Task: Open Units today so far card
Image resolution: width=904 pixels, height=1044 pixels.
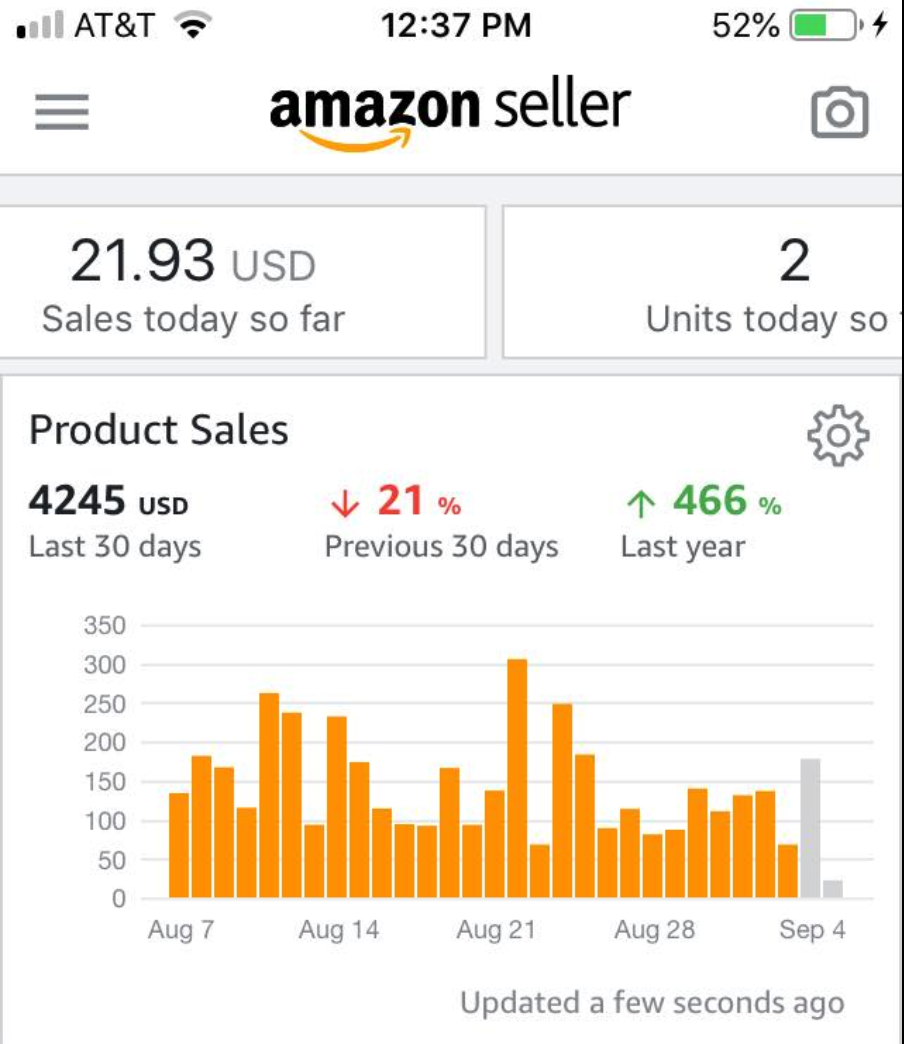Action: [703, 282]
